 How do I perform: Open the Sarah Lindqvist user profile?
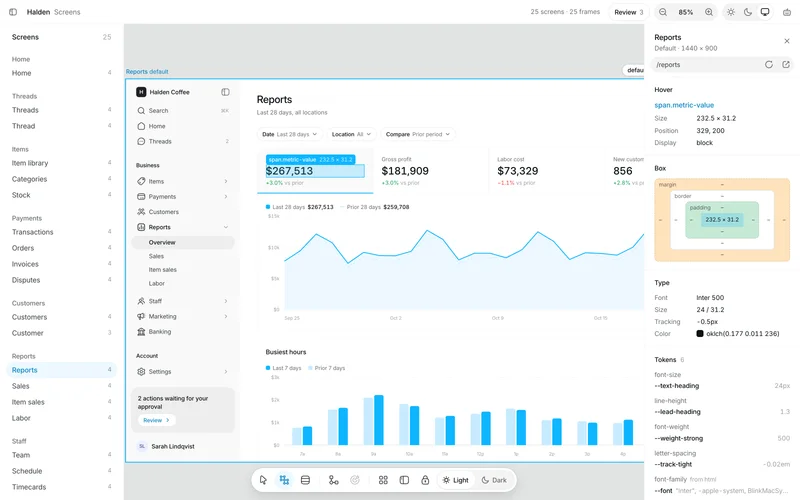pyautogui.click(x=183, y=446)
